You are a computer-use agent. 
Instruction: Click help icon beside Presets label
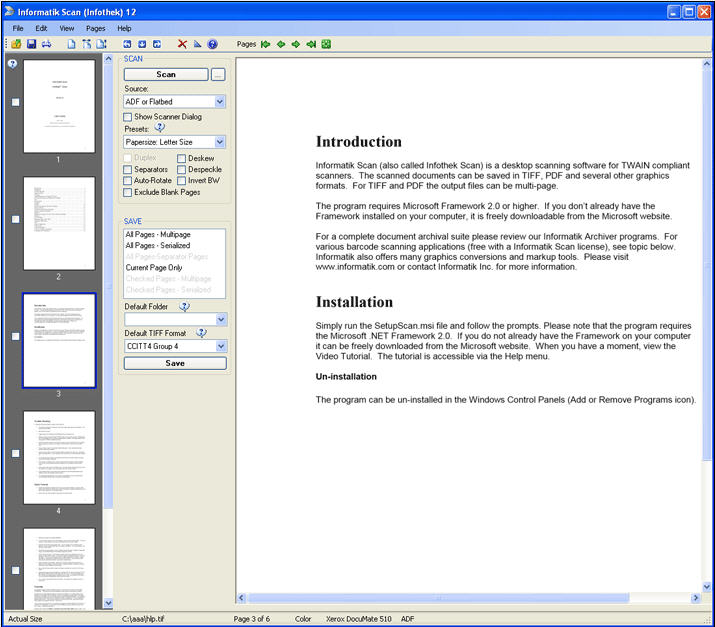(159, 128)
